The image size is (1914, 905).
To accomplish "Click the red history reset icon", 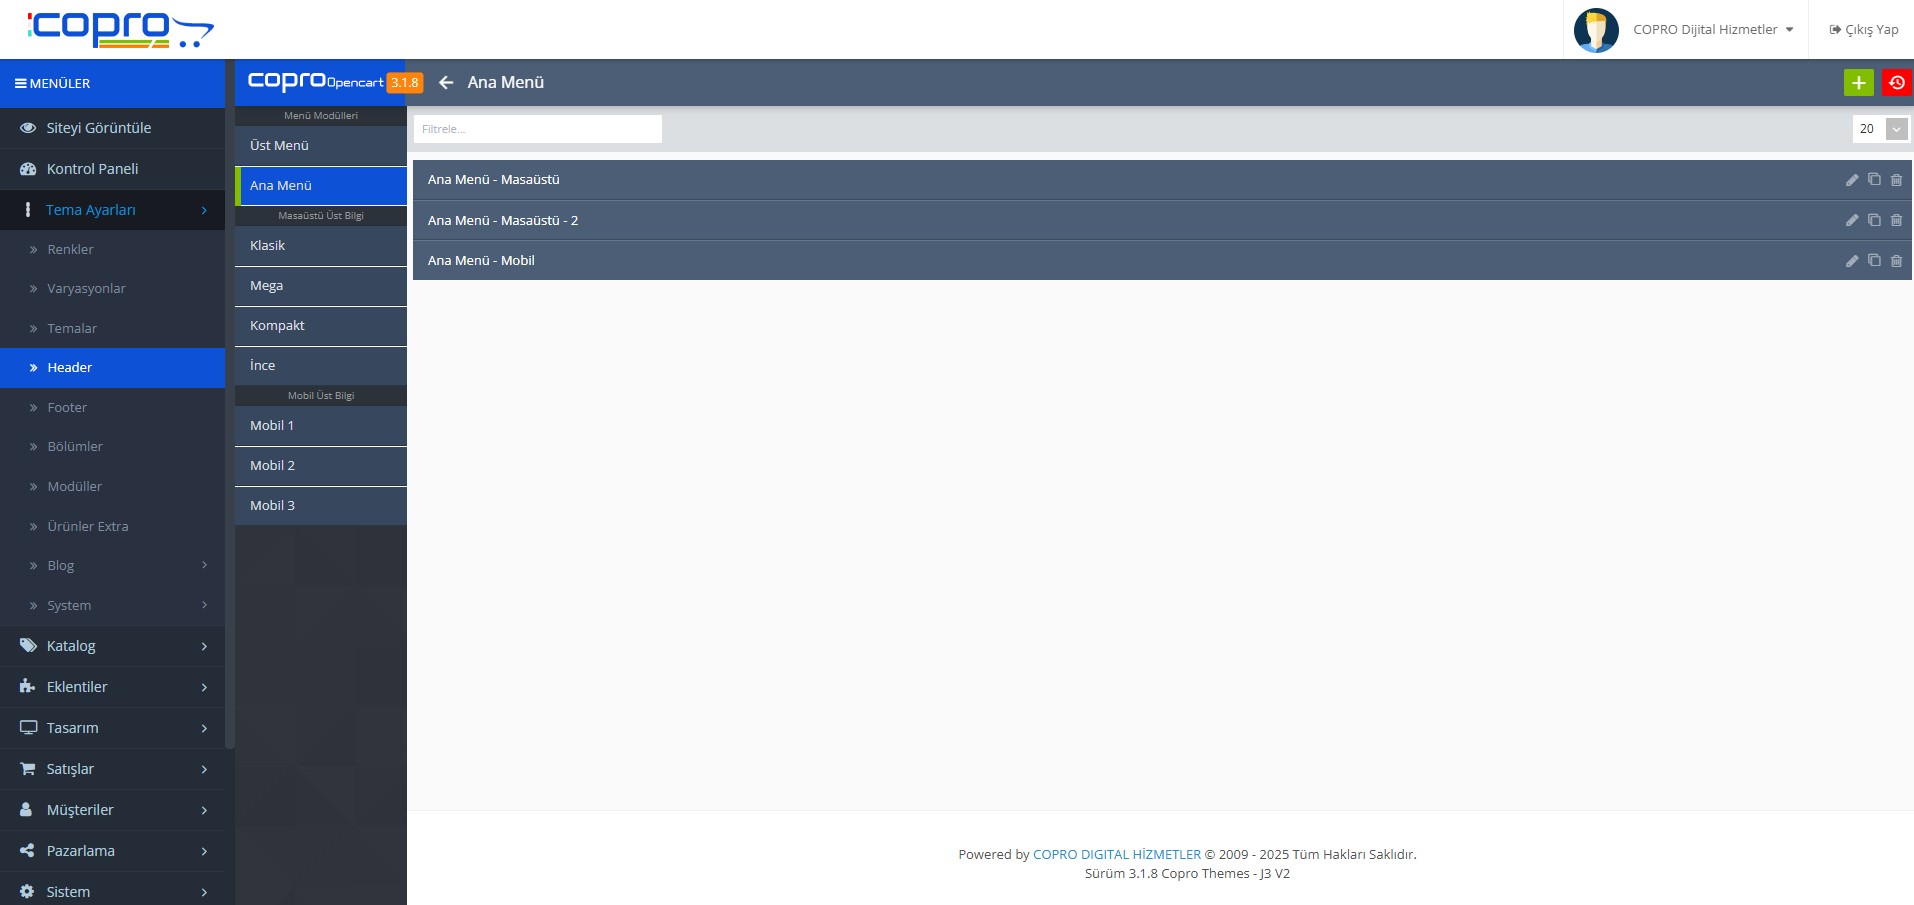I will 1896,83.
